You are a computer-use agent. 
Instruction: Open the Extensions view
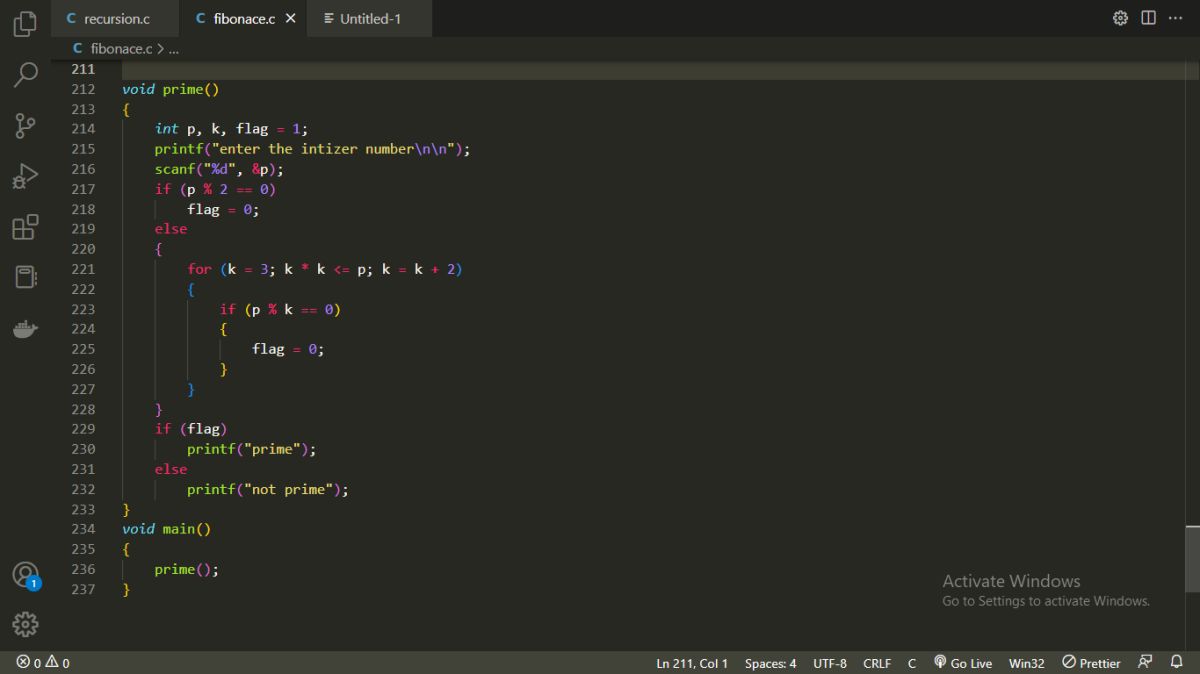pyautogui.click(x=25, y=227)
